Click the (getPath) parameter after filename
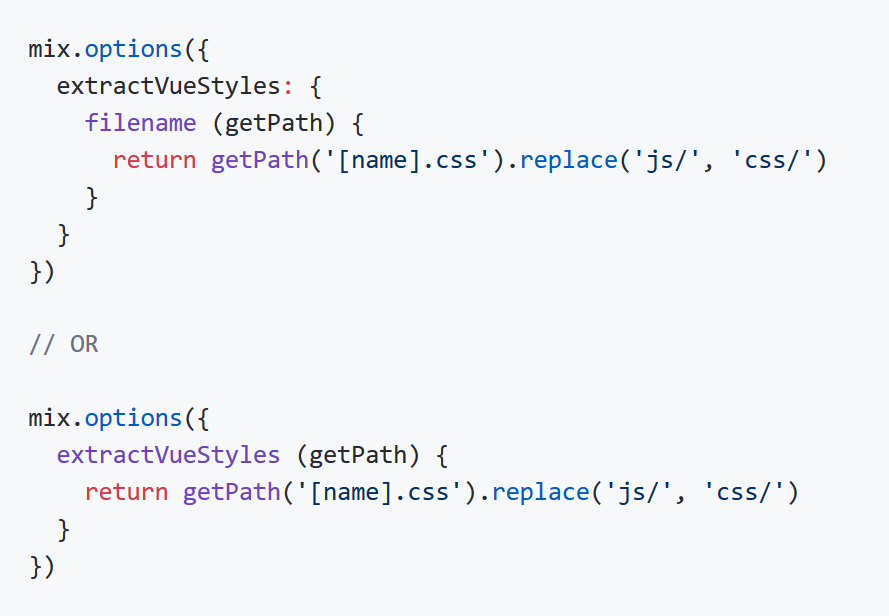The width and height of the screenshot is (889, 616). [x=274, y=124]
